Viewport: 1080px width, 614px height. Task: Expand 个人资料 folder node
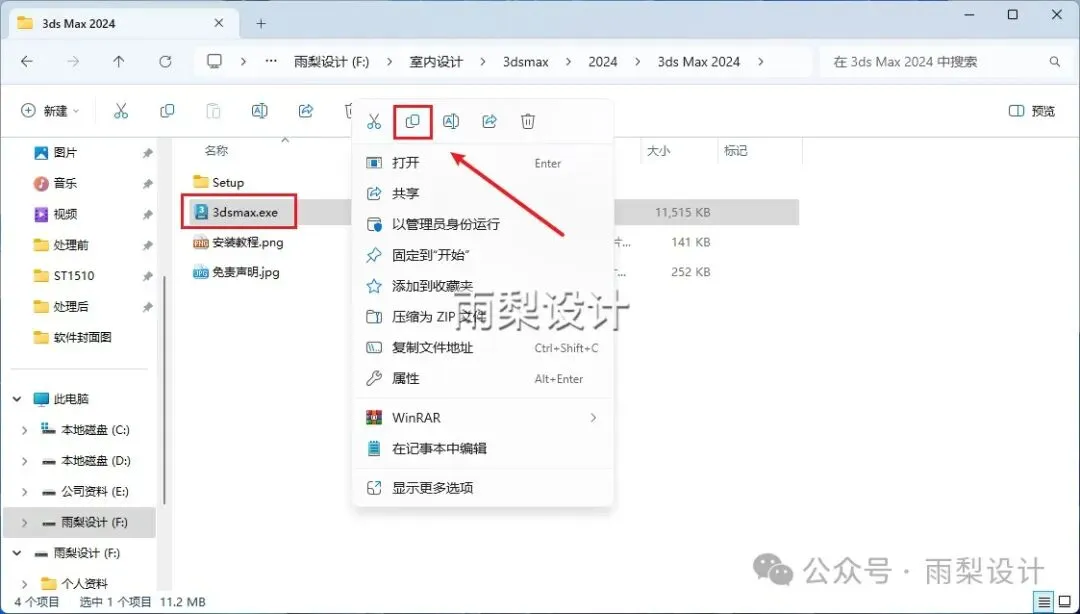25,584
